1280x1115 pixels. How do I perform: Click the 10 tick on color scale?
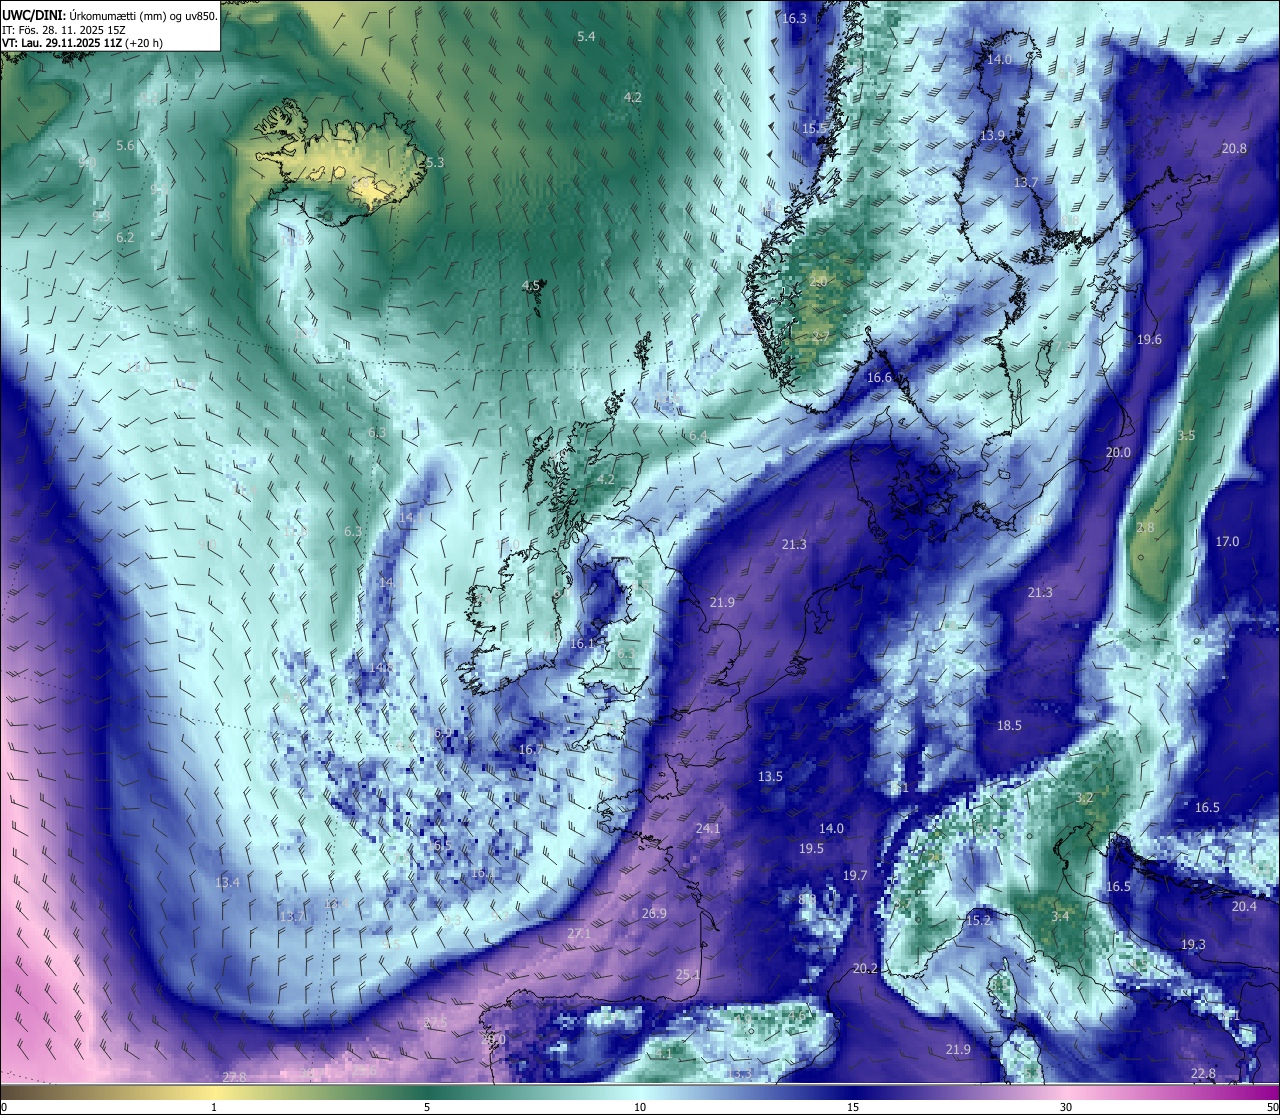[x=640, y=1107]
